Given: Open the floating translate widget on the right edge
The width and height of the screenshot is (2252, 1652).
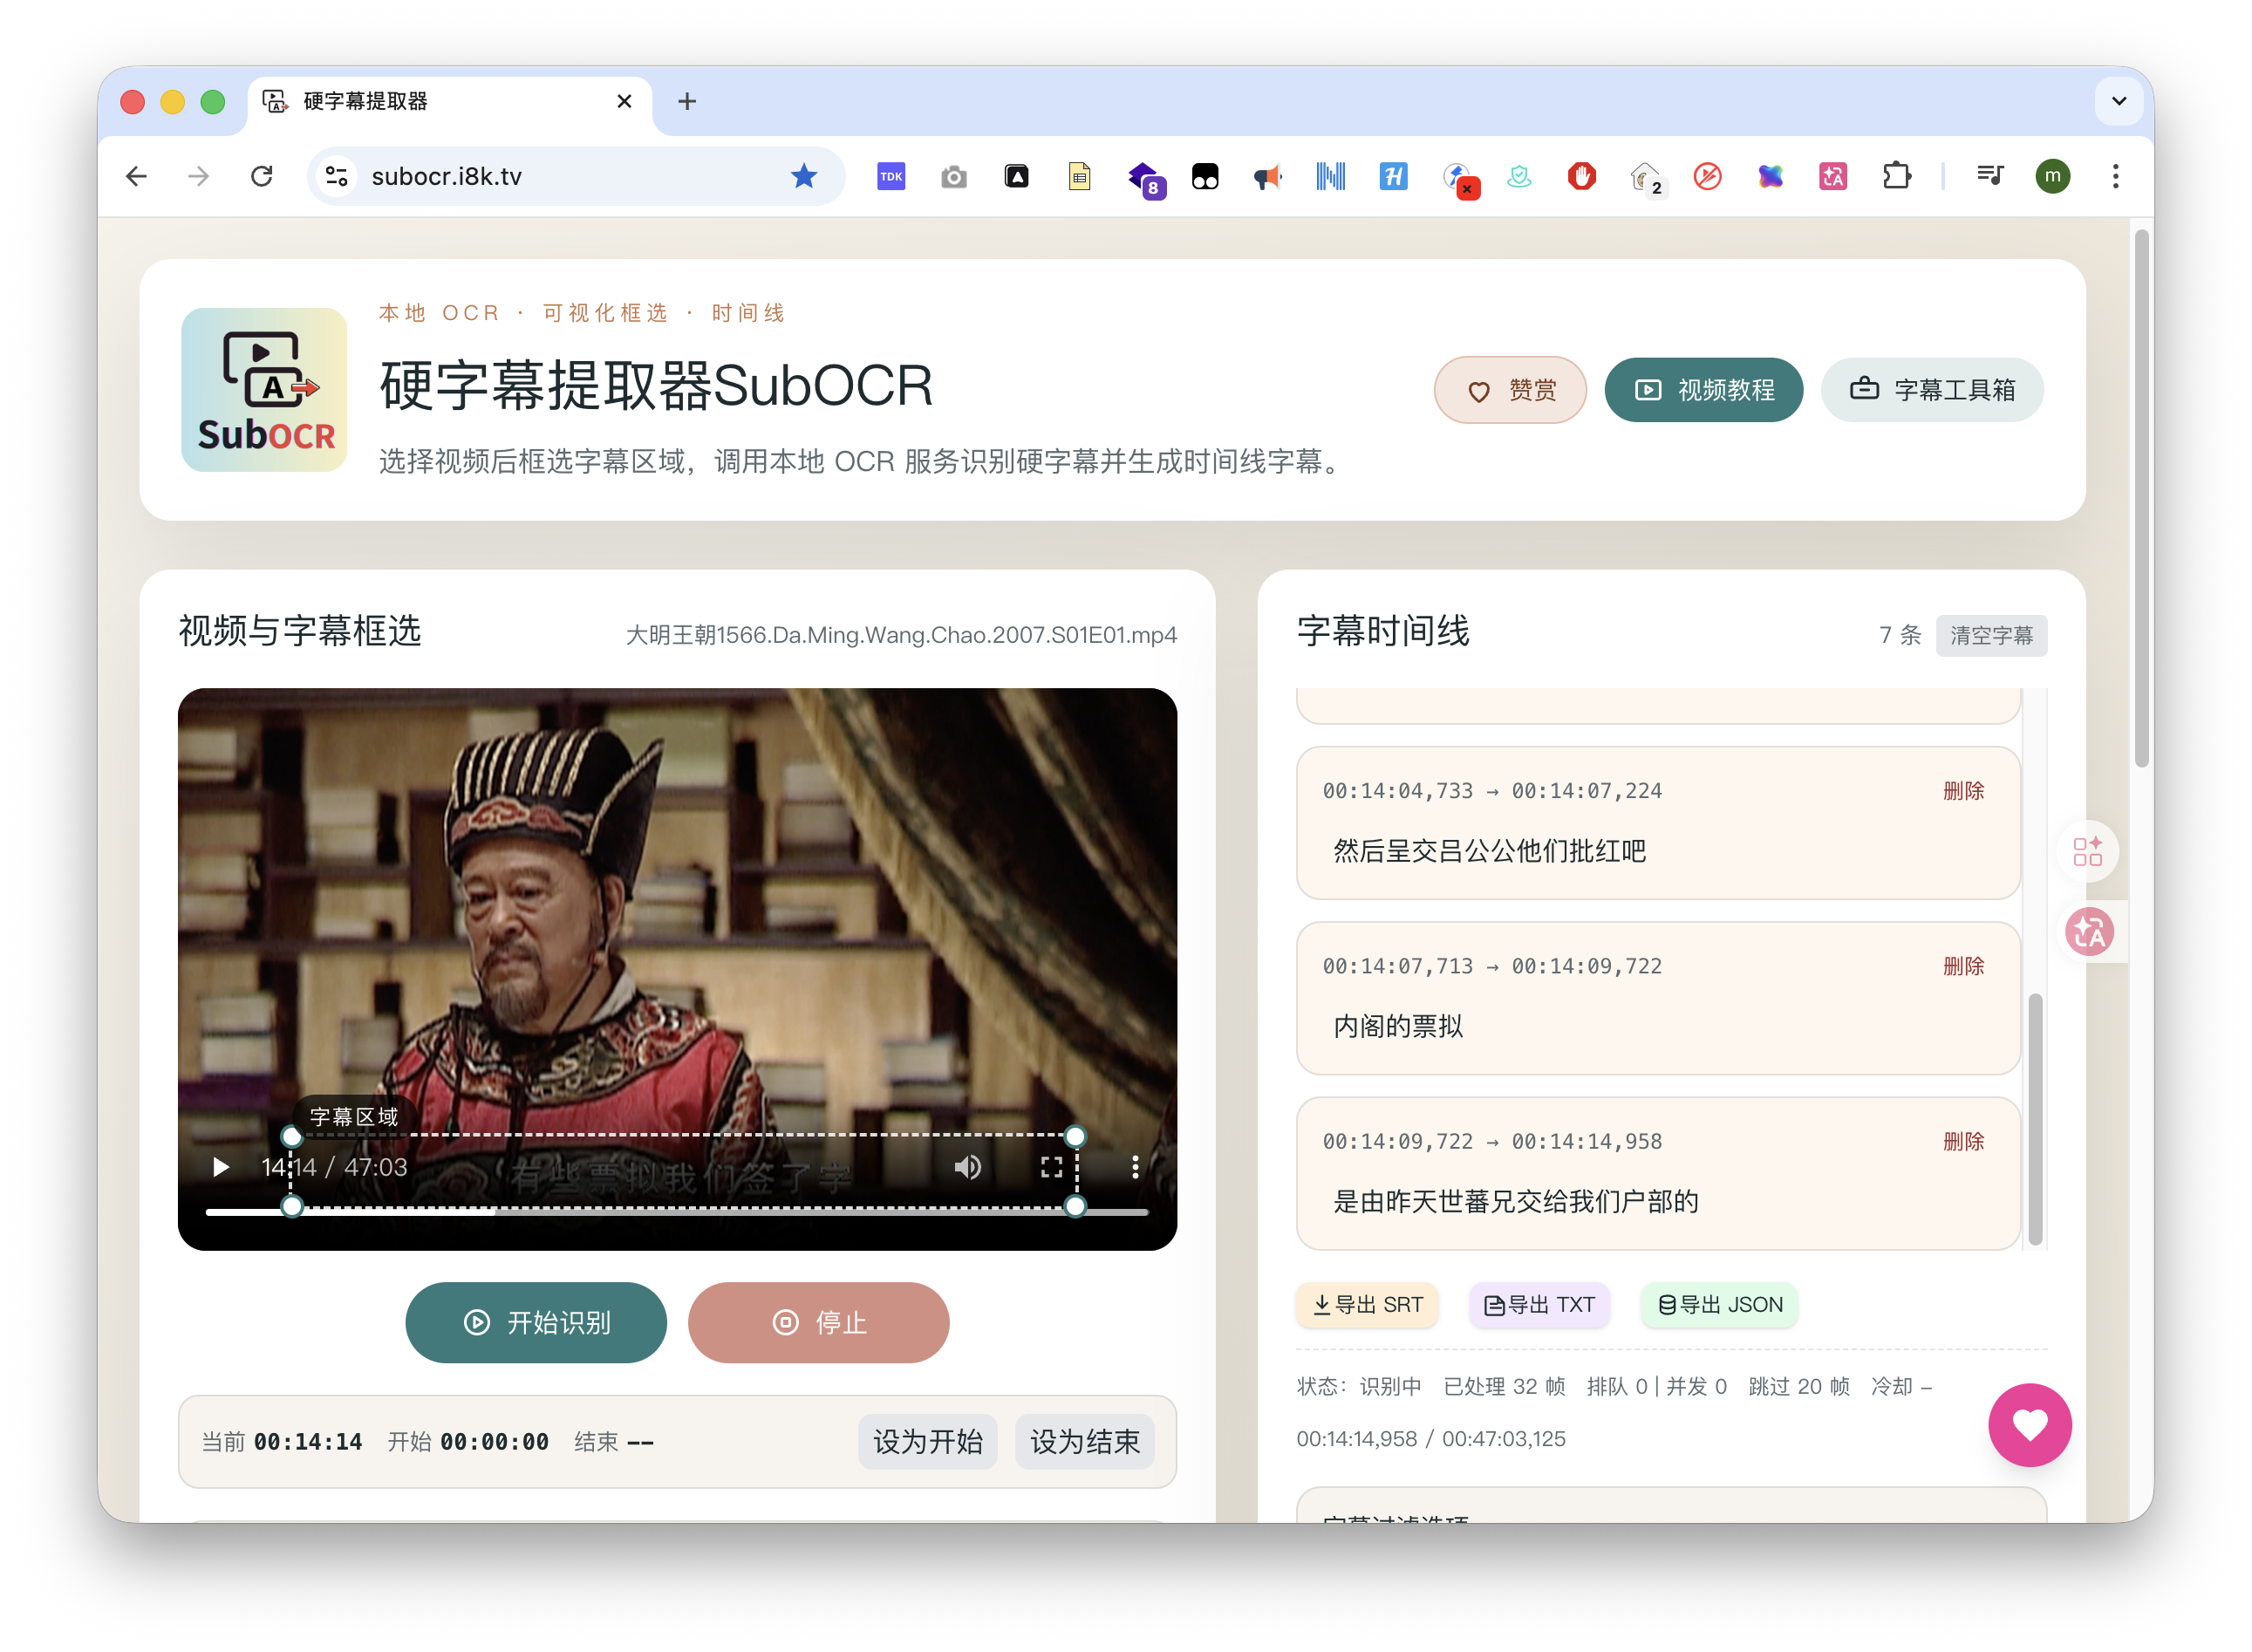Looking at the screenshot, I should (2090, 931).
